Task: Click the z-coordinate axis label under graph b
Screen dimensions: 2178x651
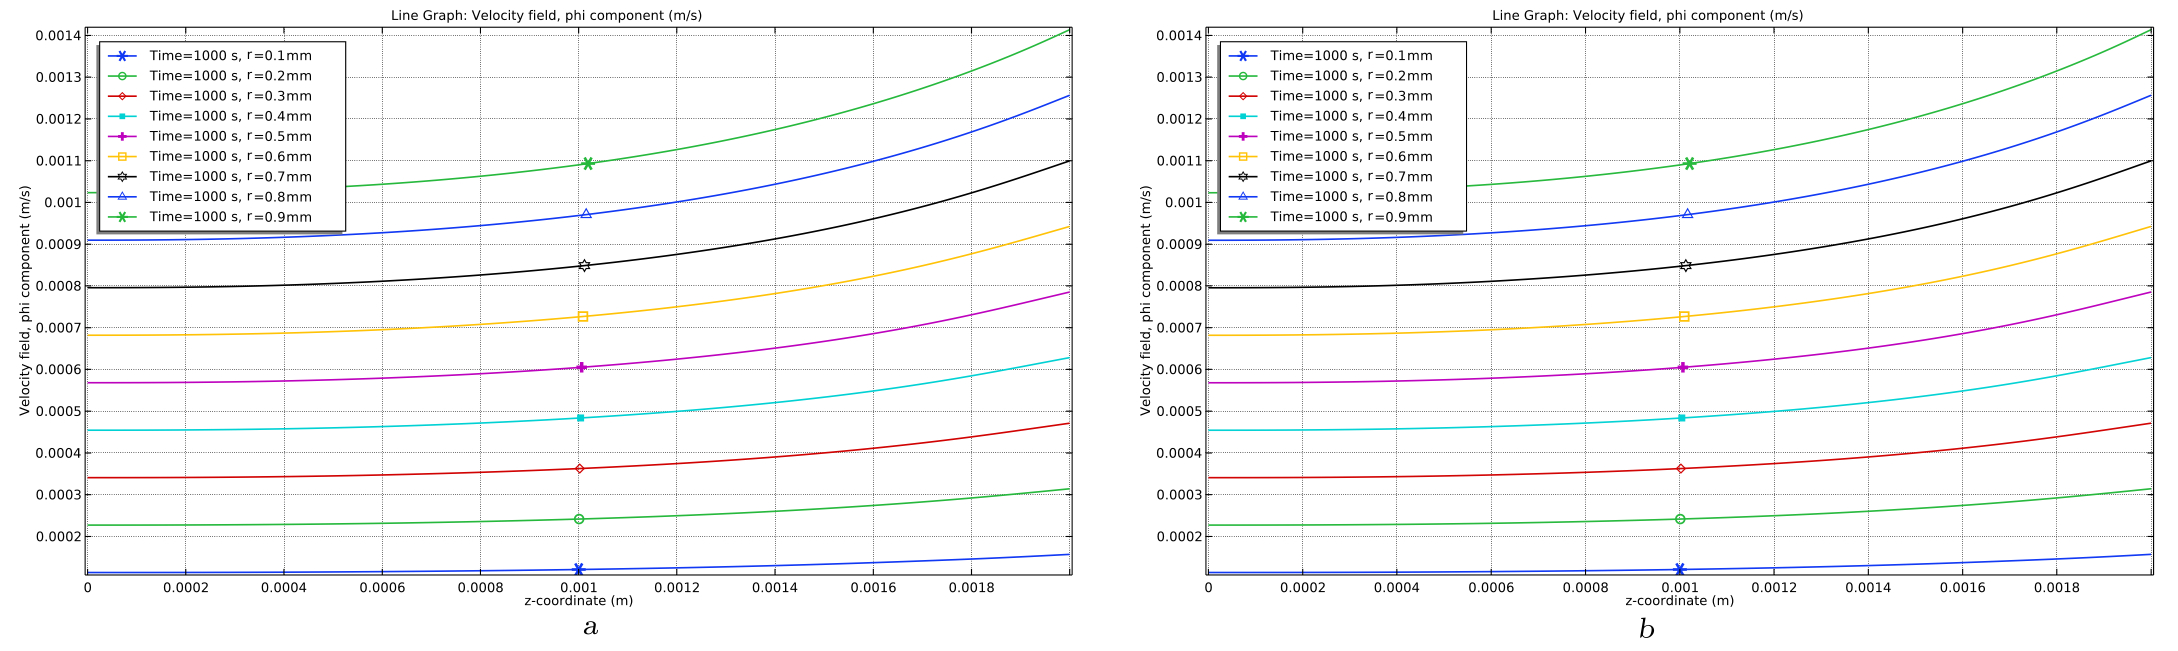Action: pos(1679,601)
